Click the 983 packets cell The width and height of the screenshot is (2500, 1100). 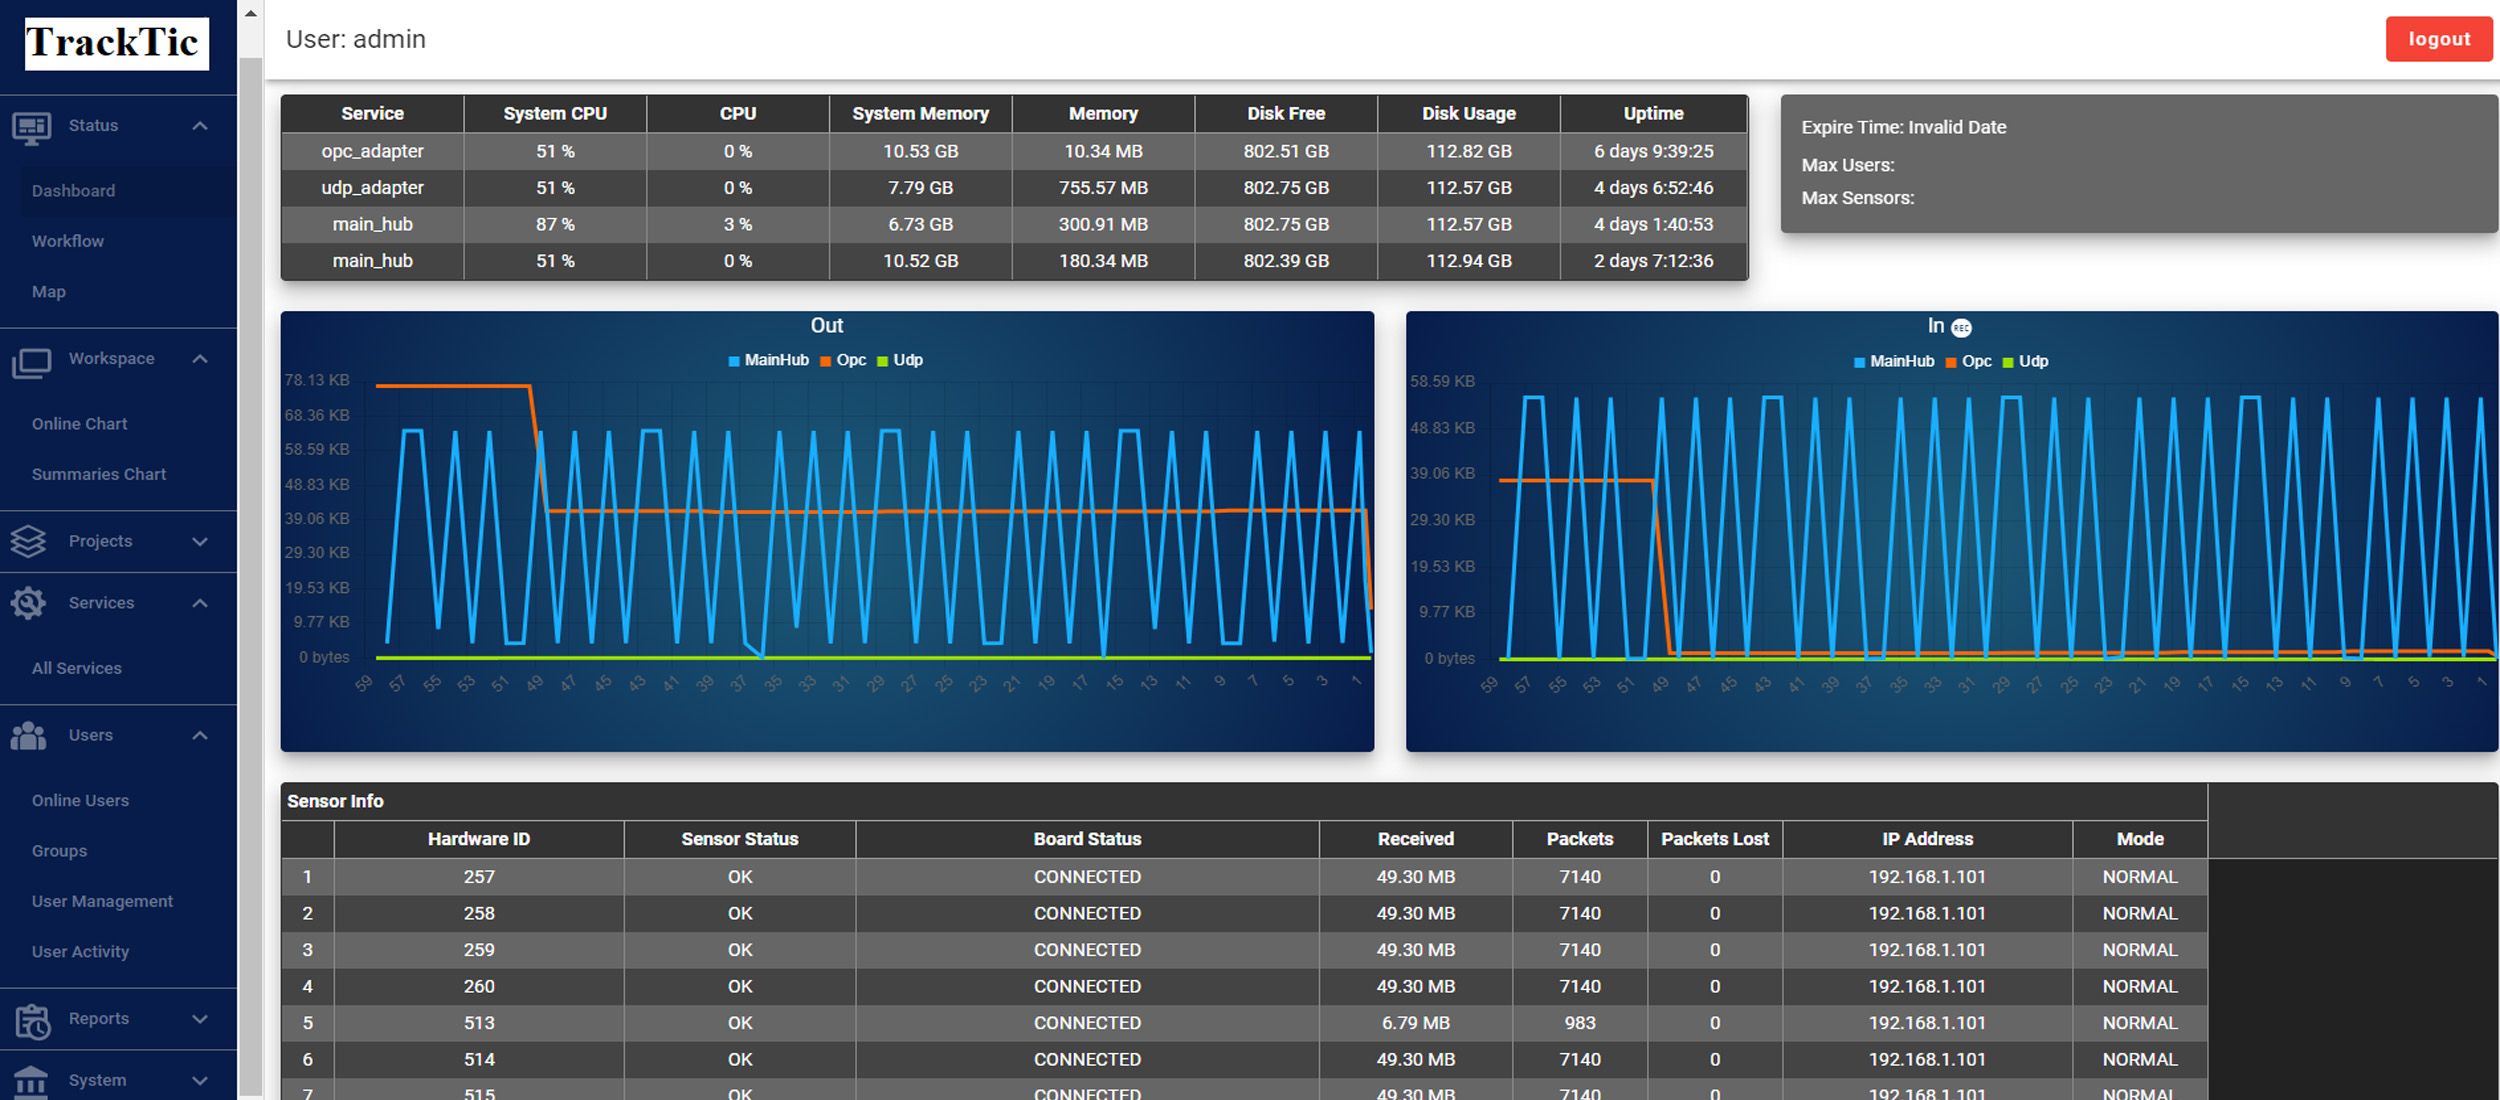(x=1580, y=1023)
